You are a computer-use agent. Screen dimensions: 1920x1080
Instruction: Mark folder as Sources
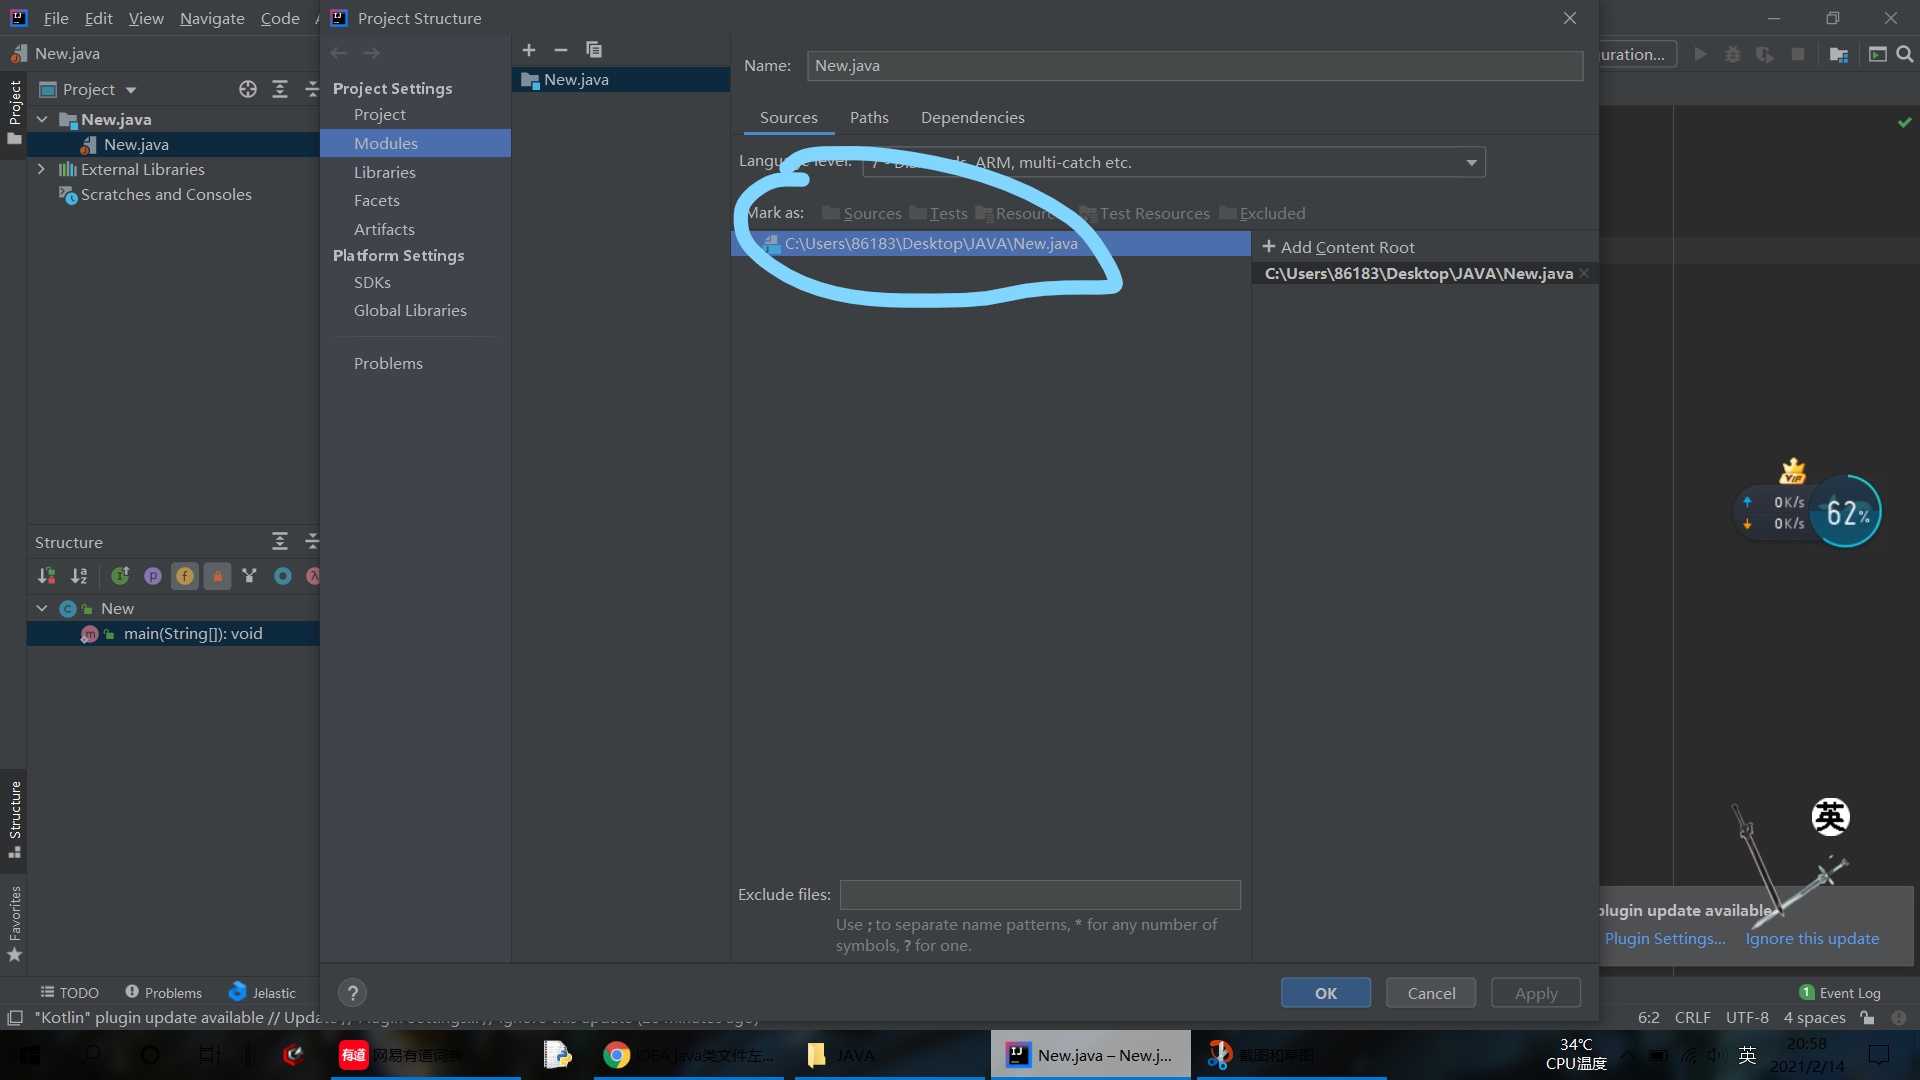[862, 213]
